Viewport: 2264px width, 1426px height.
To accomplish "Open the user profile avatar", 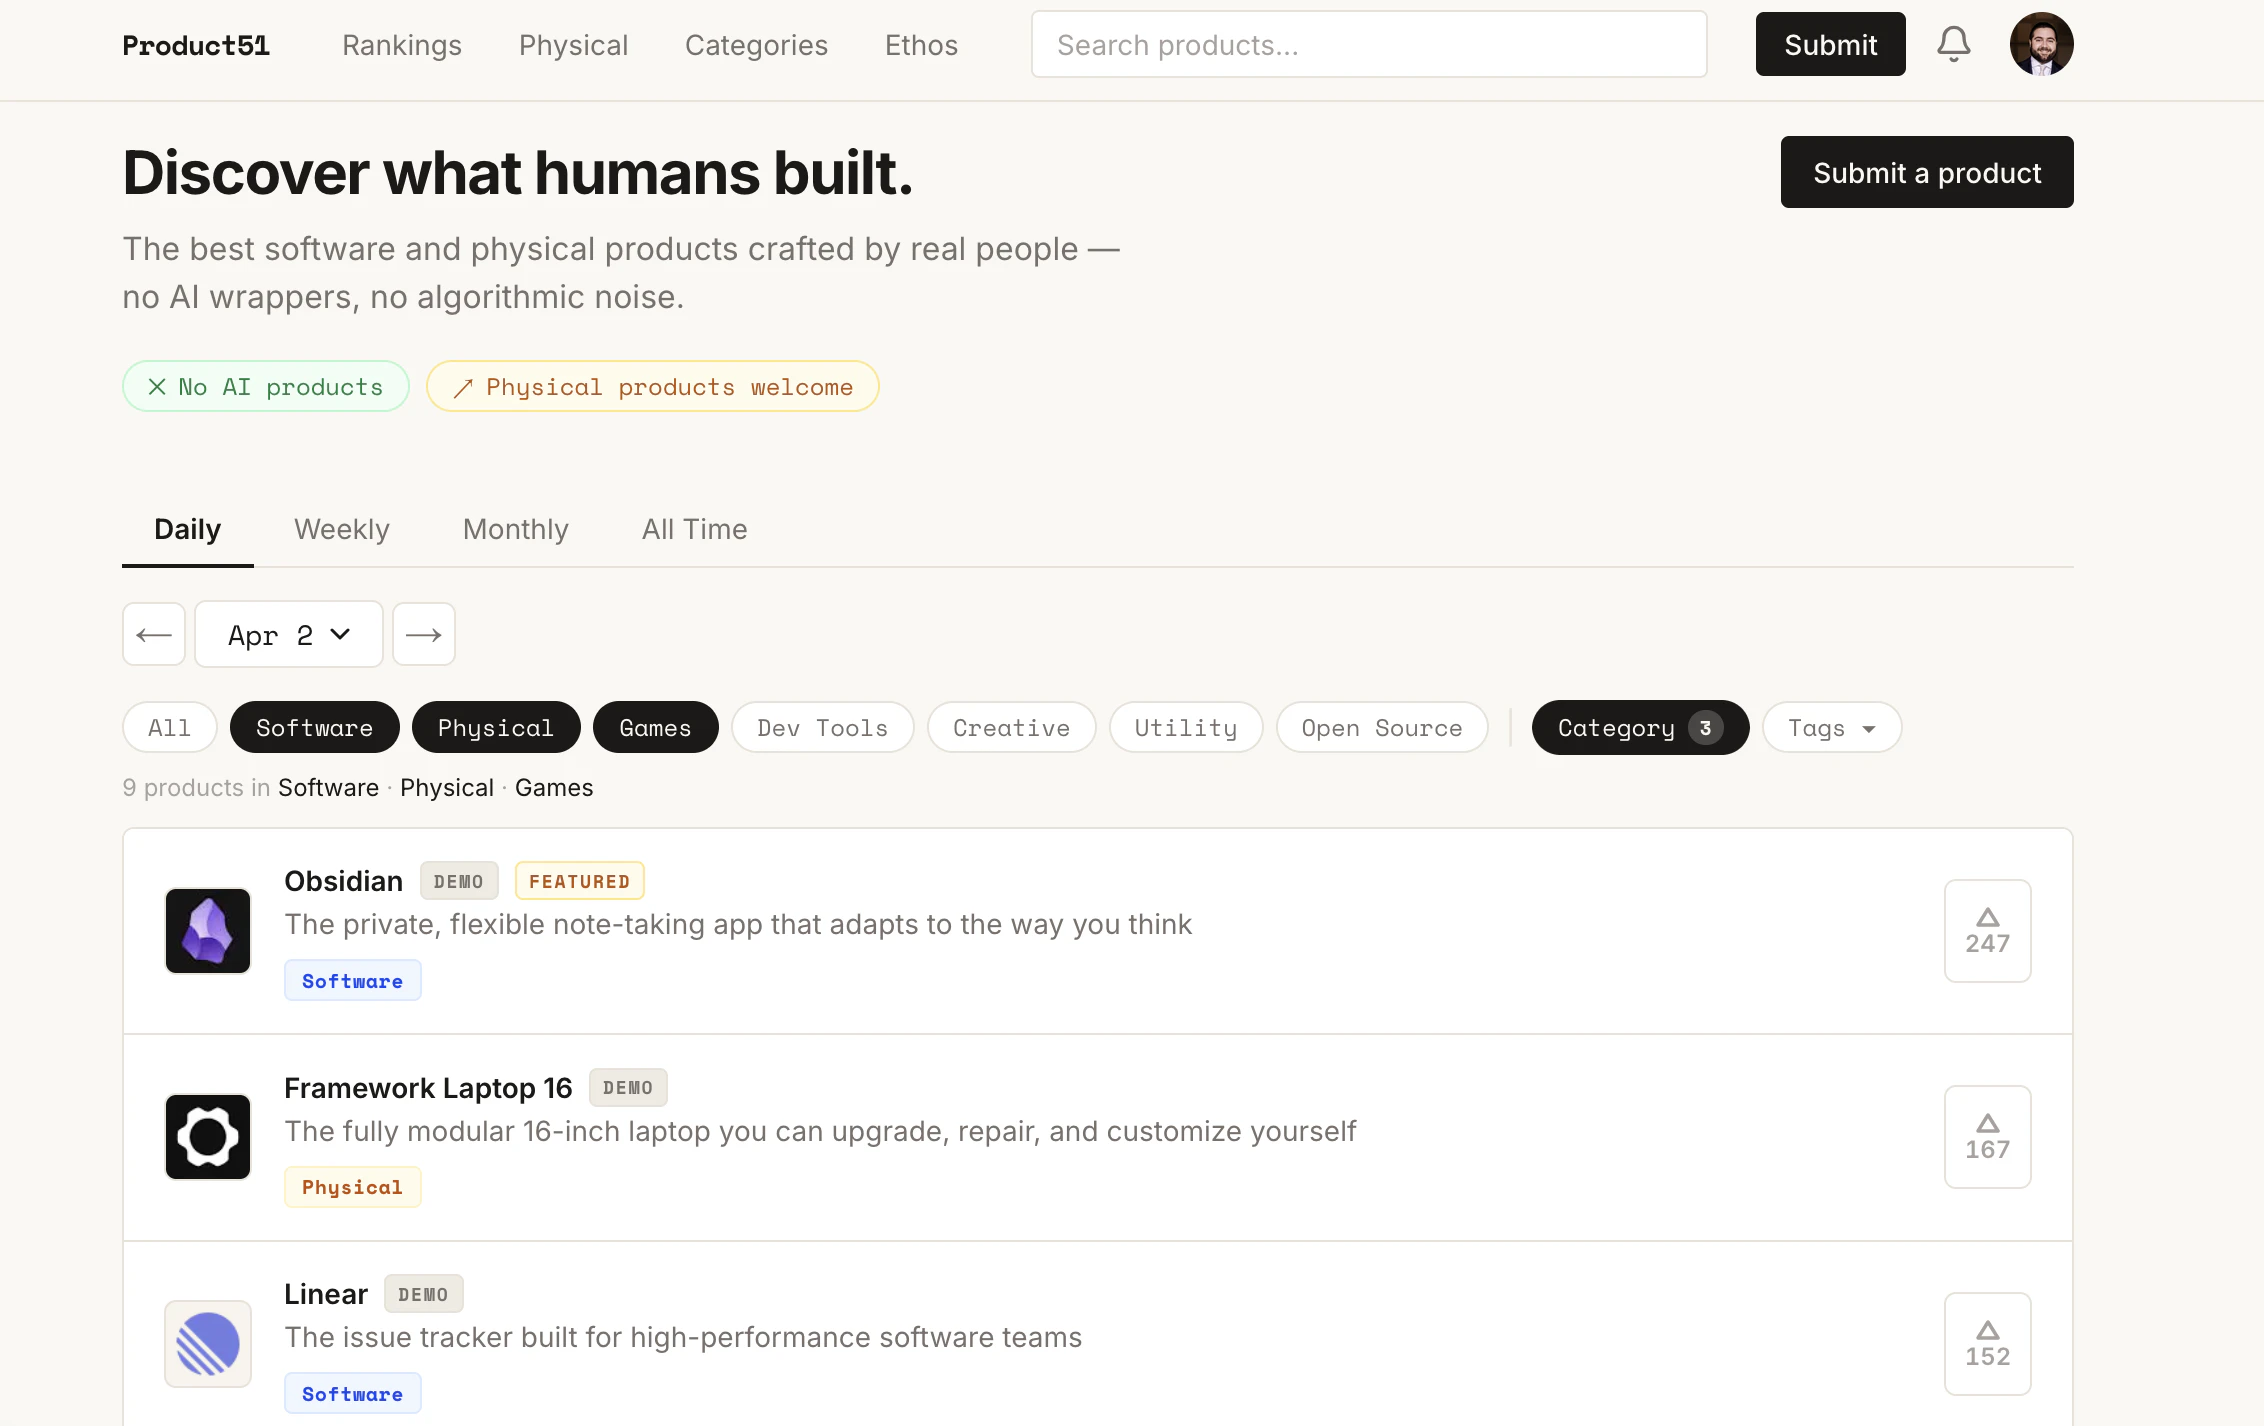I will click(2041, 44).
